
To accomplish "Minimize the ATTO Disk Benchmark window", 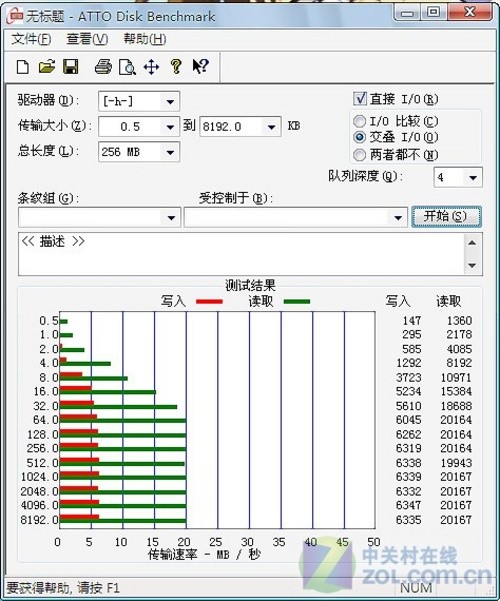I will coord(407,13).
